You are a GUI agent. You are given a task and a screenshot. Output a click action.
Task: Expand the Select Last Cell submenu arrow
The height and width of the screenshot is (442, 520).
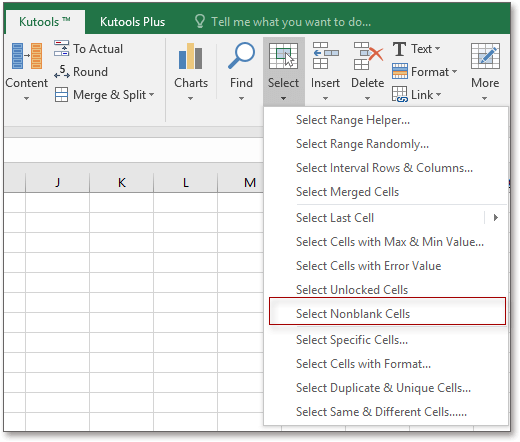[x=496, y=218]
